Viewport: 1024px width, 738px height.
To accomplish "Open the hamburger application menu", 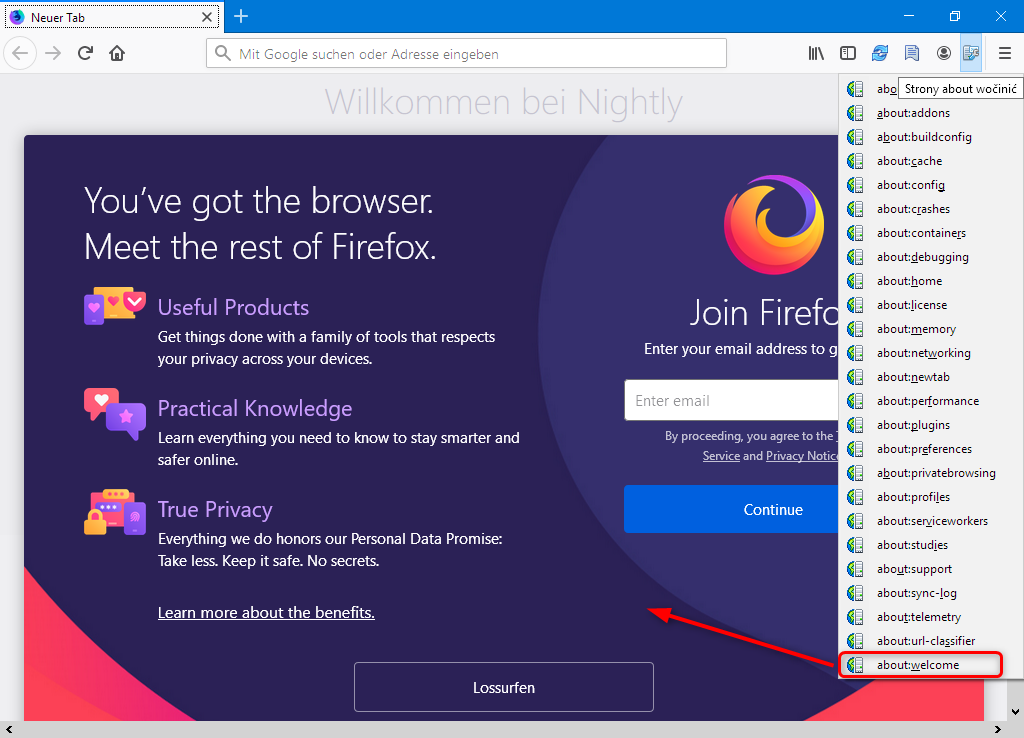I will (1005, 53).
